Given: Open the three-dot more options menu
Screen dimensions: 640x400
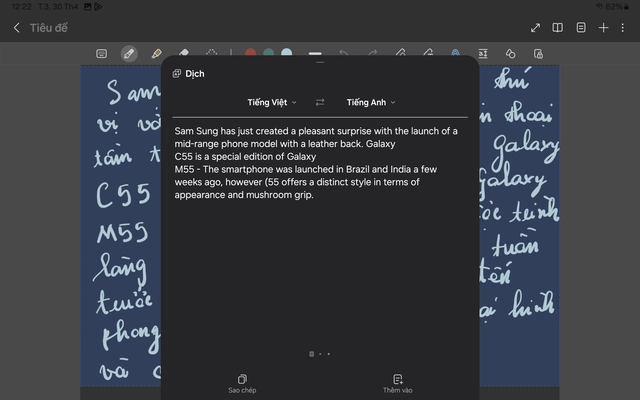Looking at the screenshot, I should click(624, 28).
